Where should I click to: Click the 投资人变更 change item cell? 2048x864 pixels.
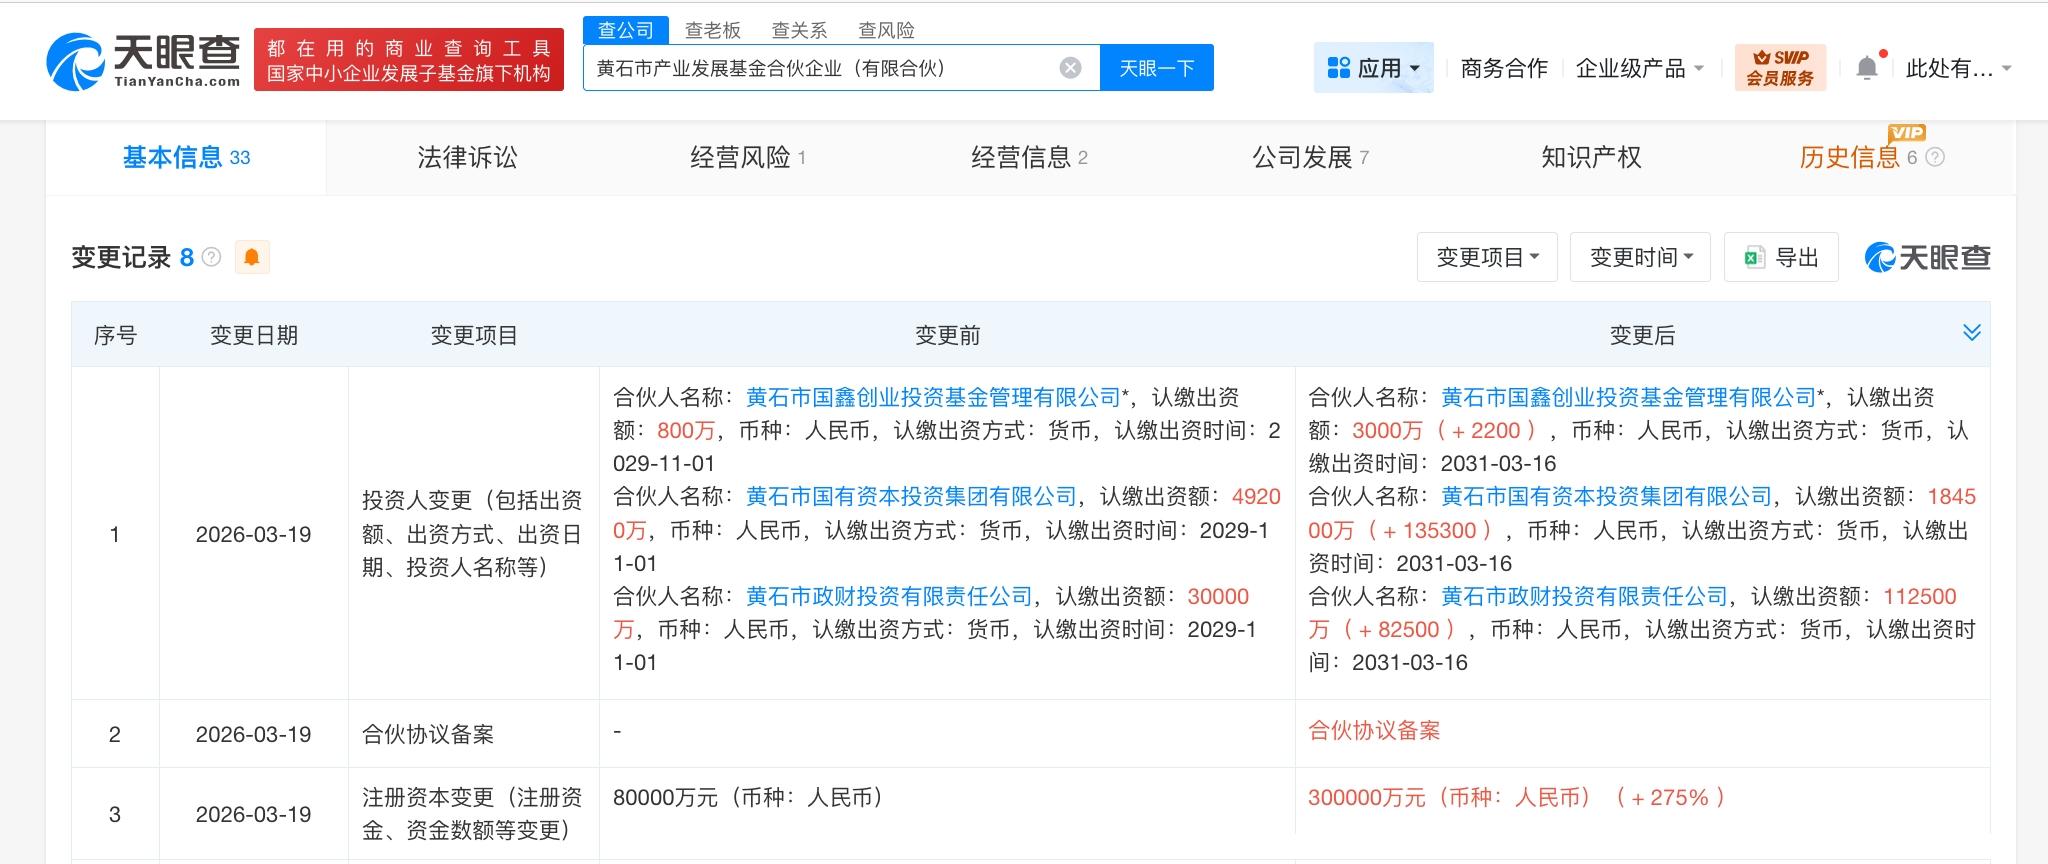[x=473, y=534]
